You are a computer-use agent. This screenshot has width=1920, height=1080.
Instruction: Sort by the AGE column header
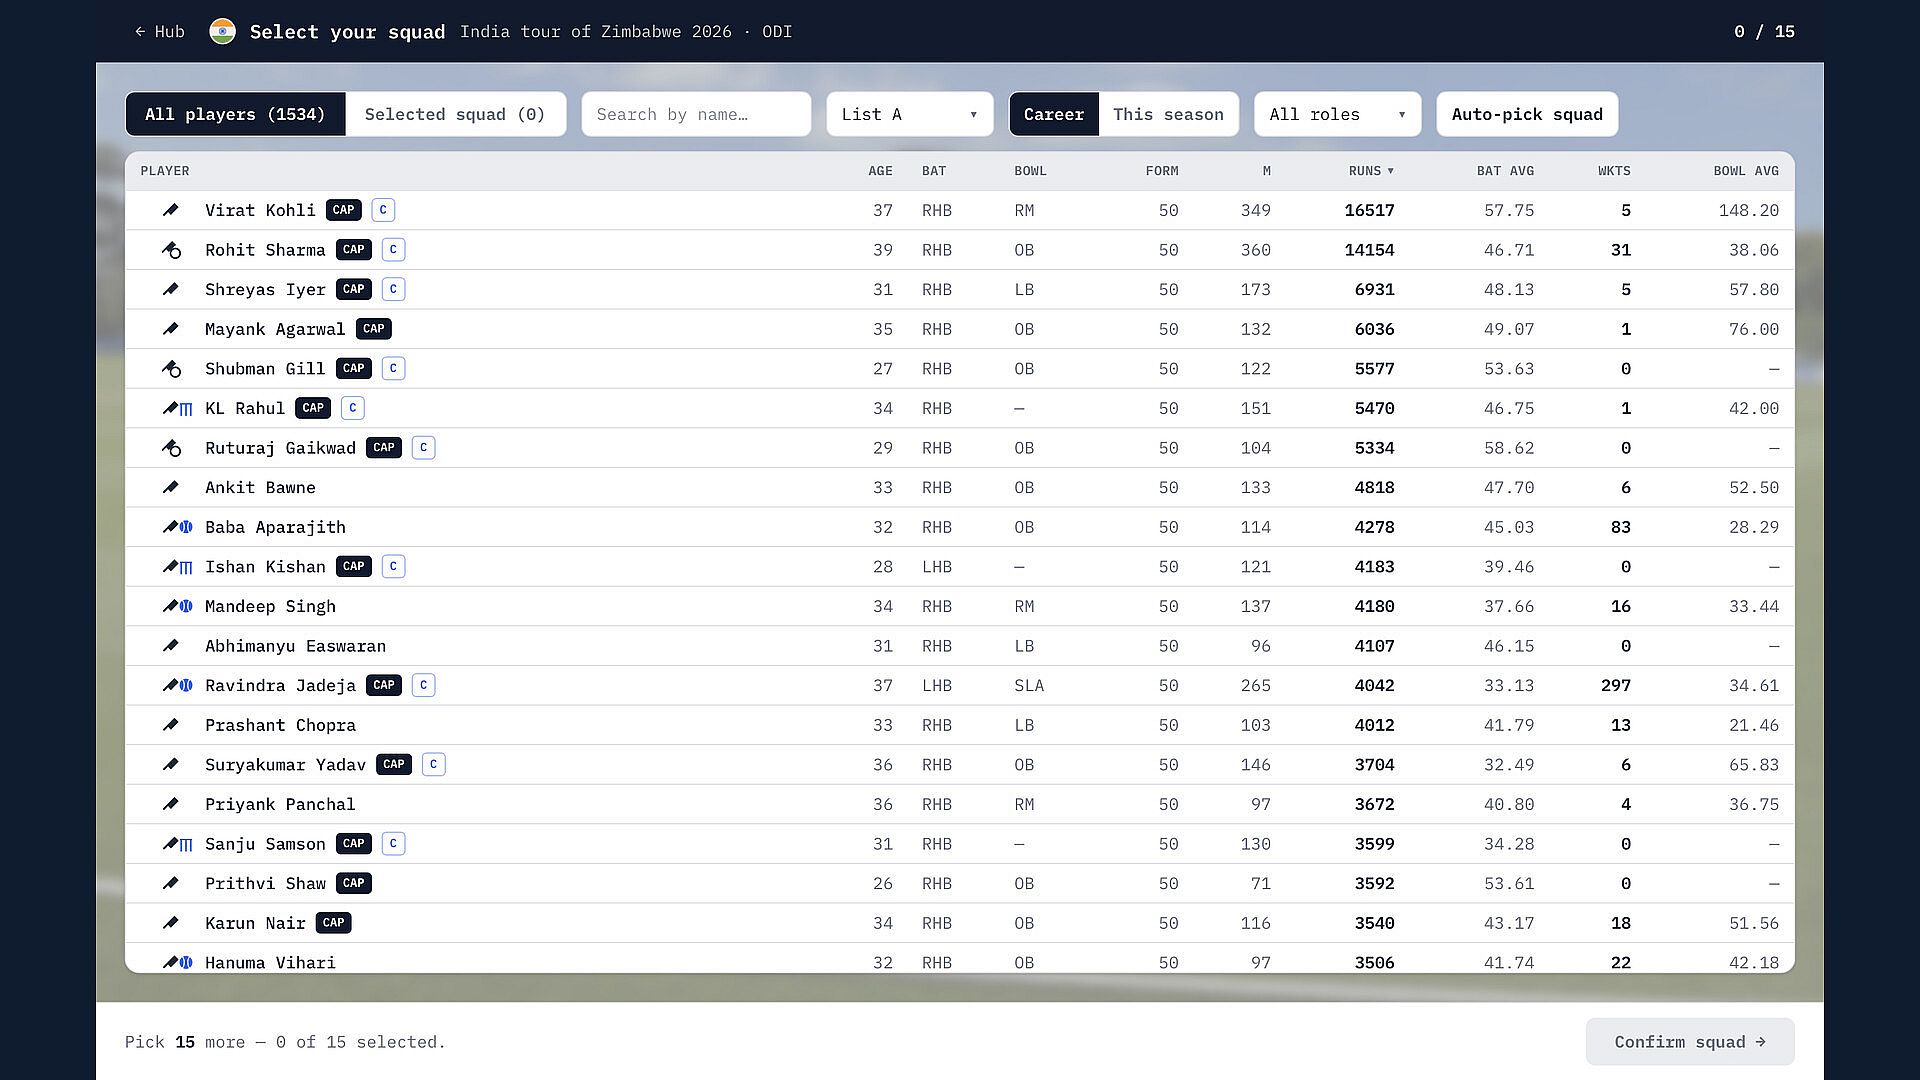click(880, 171)
